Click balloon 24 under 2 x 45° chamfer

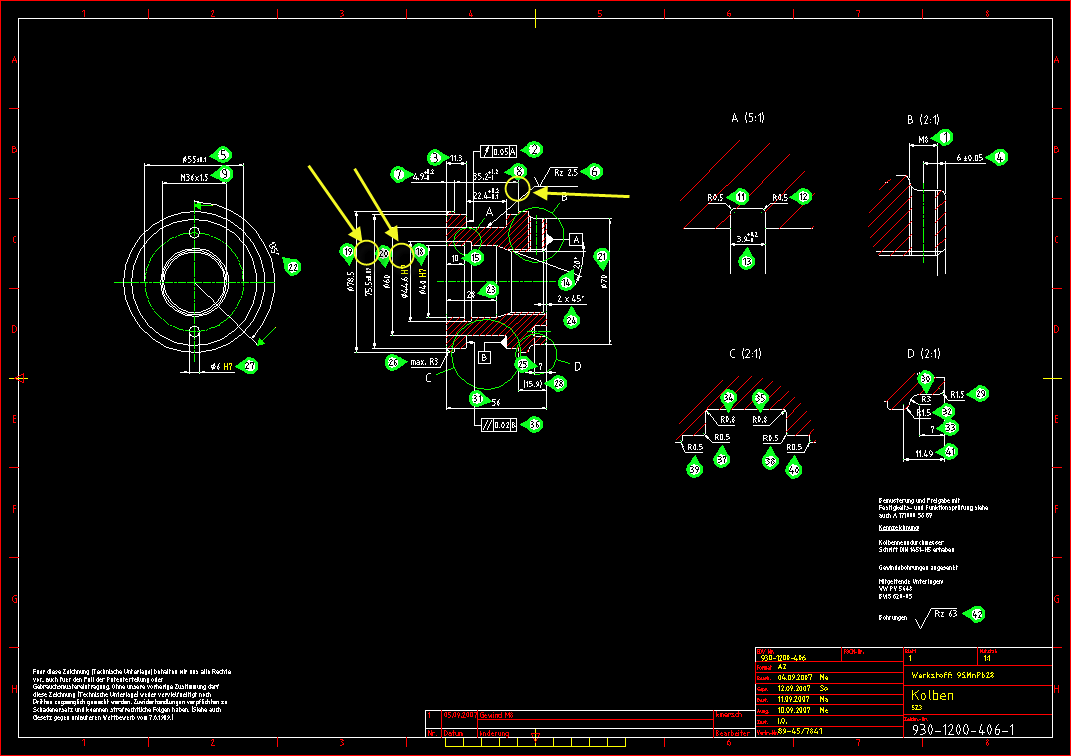click(571, 320)
